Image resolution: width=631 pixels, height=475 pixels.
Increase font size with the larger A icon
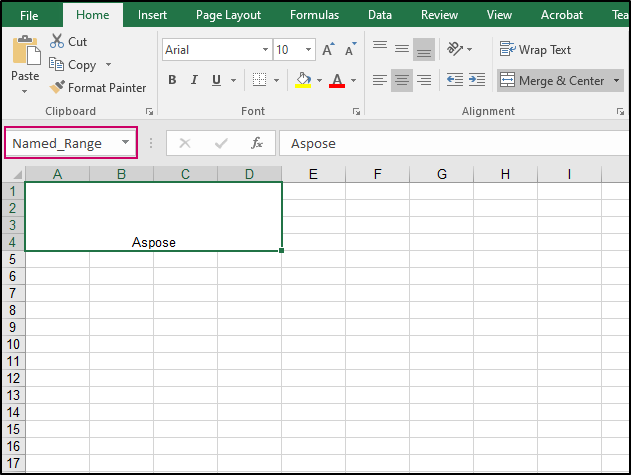(329, 50)
